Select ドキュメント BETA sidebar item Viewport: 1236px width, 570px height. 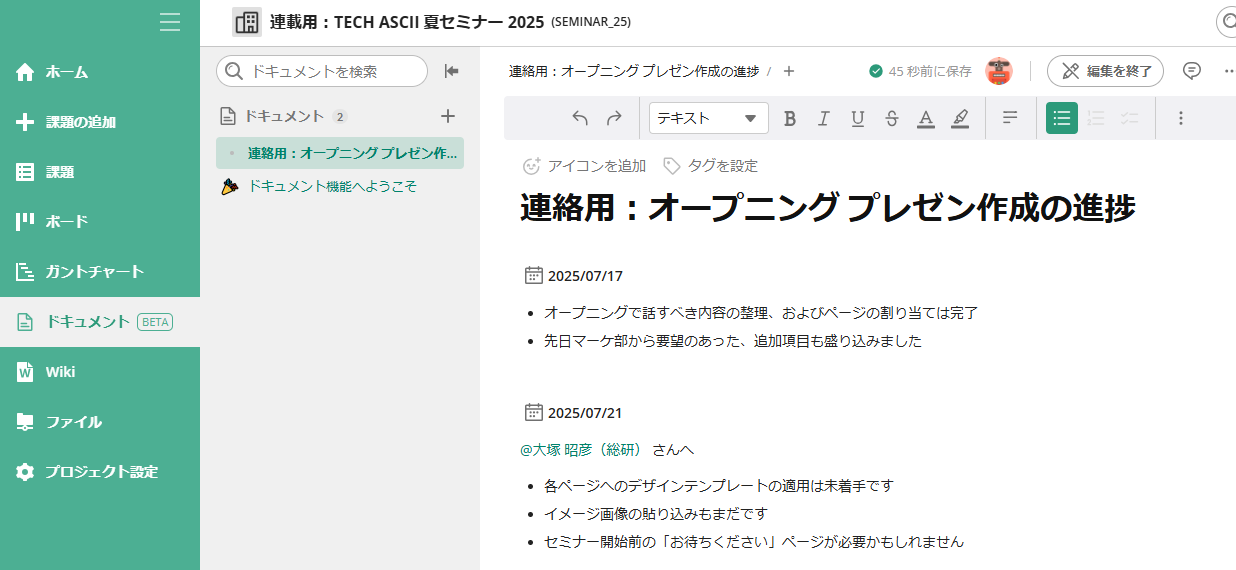click(x=100, y=322)
